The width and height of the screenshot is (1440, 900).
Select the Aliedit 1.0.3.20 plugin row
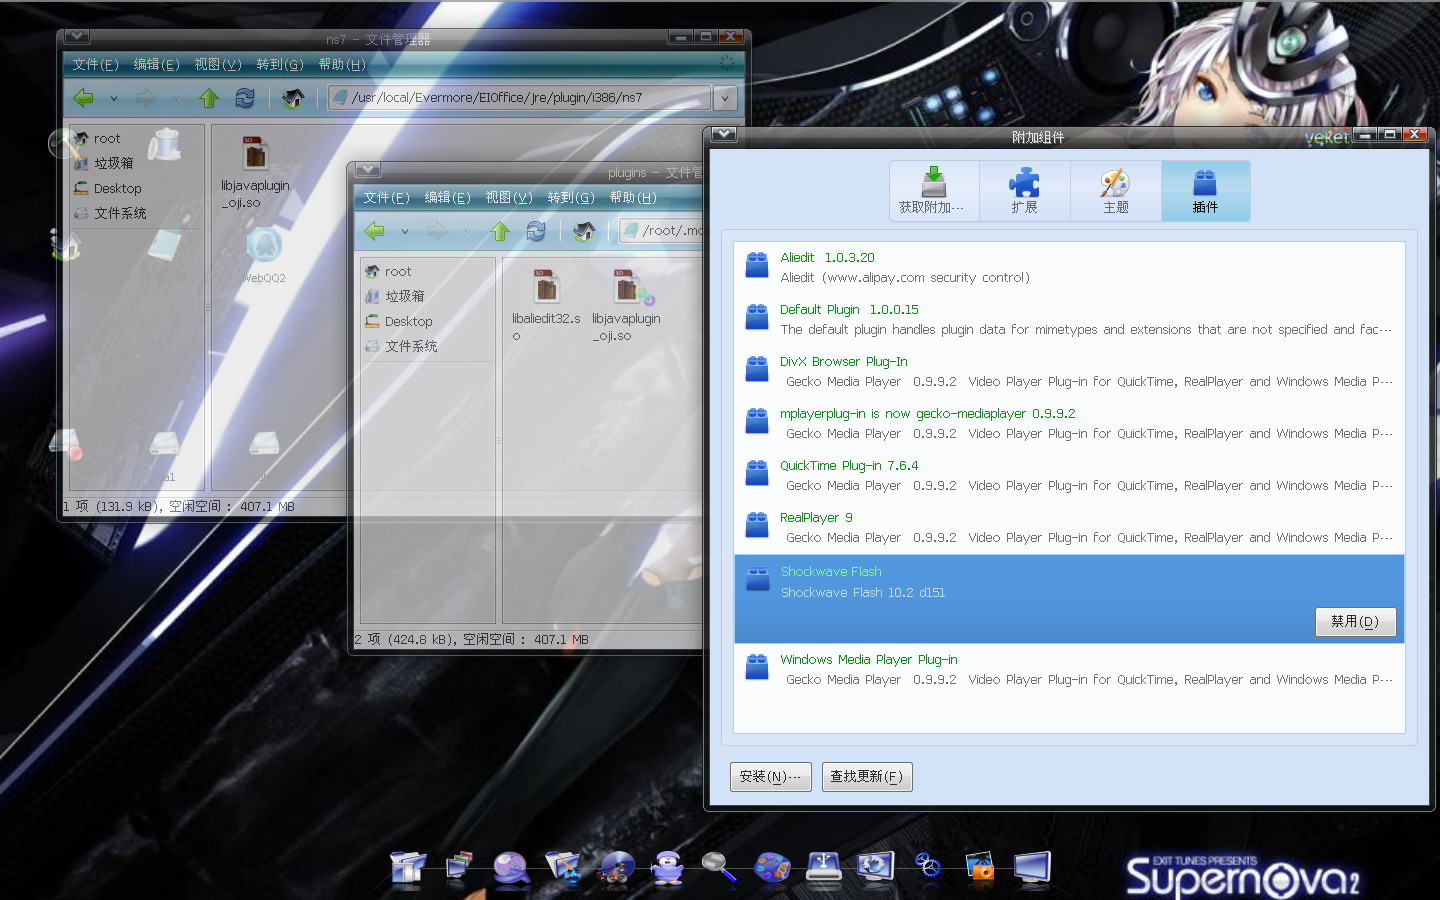tap(1069, 268)
